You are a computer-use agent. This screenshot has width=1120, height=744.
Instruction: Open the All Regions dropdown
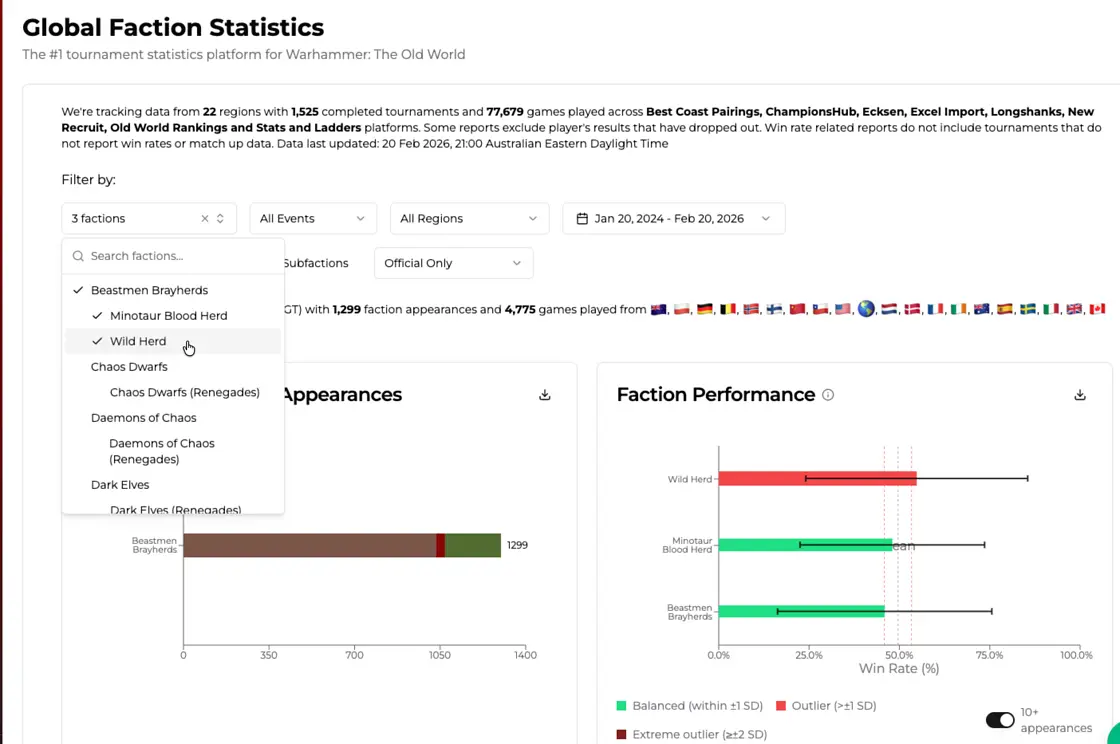(x=469, y=218)
